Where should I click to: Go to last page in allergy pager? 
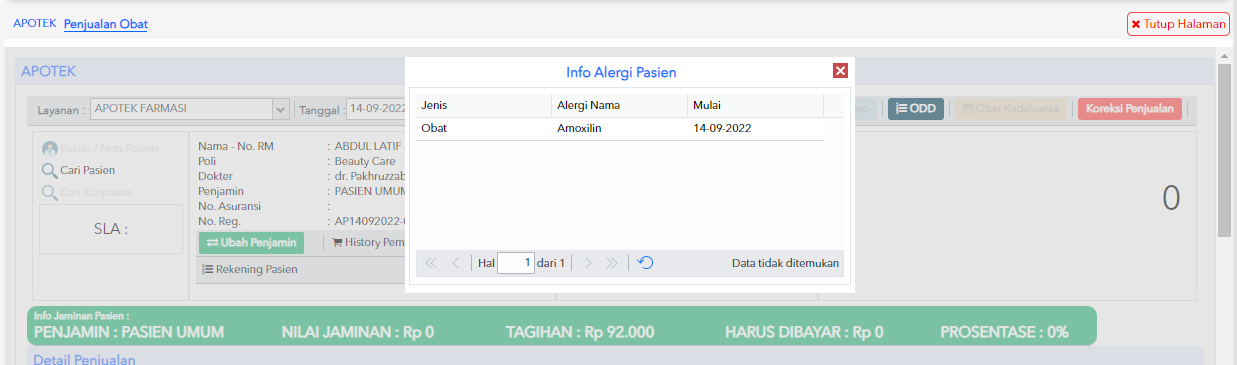point(612,263)
